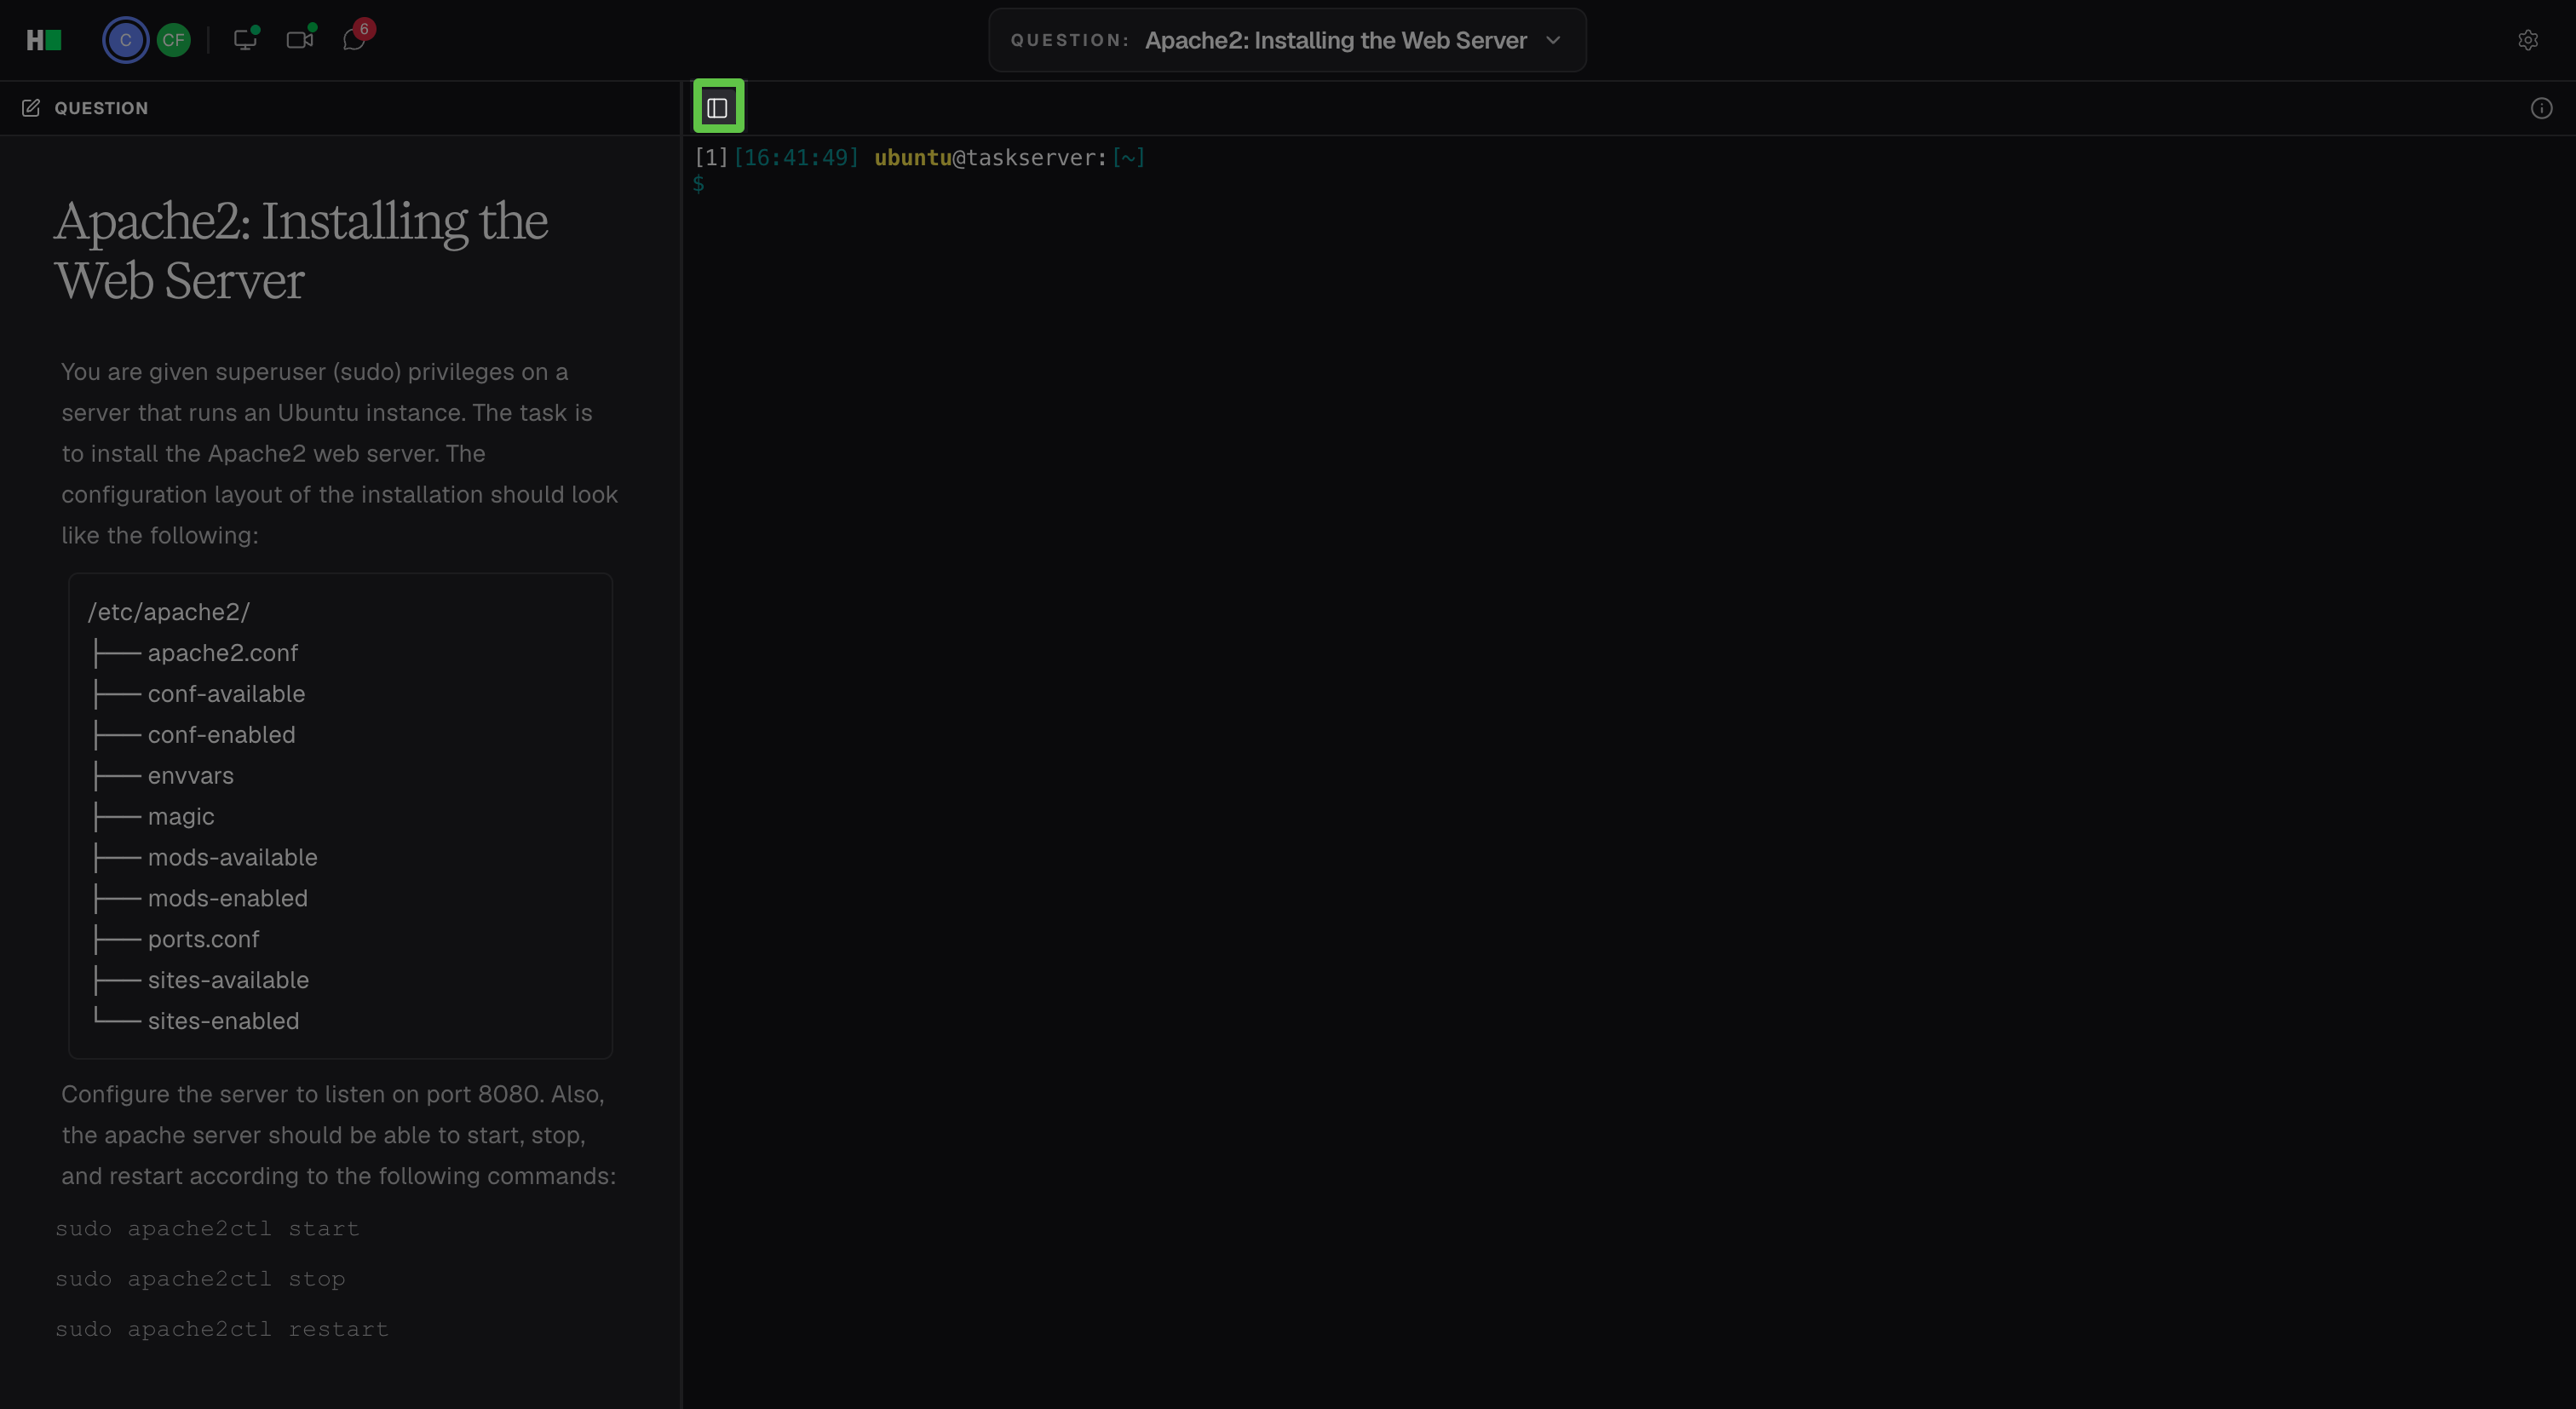Image resolution: width=2576 pixels, height=1409 pixels.
Task: Click the 'Apache2: Installing the Web Server' heading
Action: pos(301,250)
